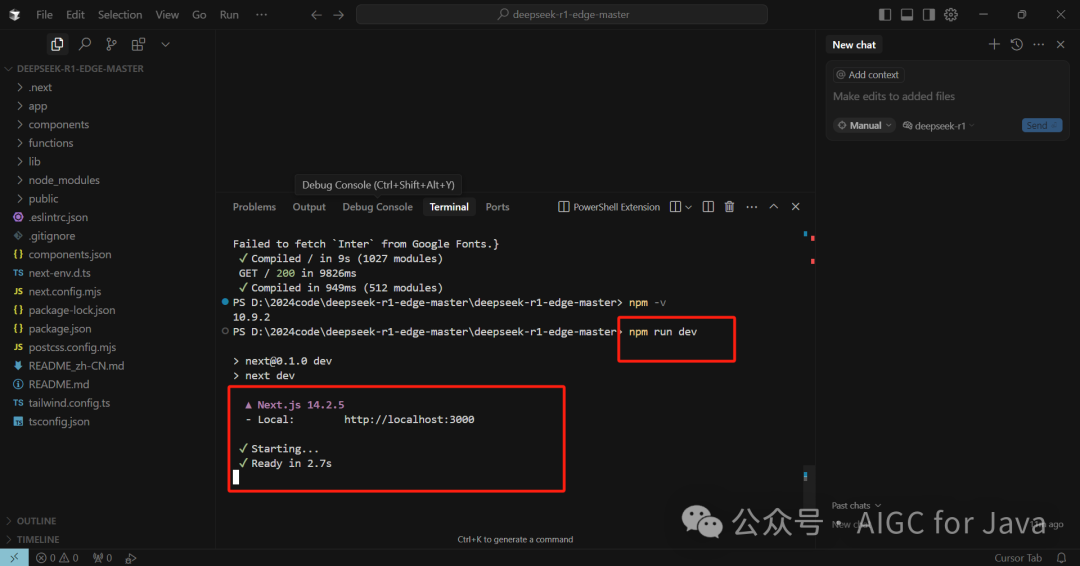1080x566 pixels.
Task: Show more menu items ellipsis
Action: pos(262,14)
